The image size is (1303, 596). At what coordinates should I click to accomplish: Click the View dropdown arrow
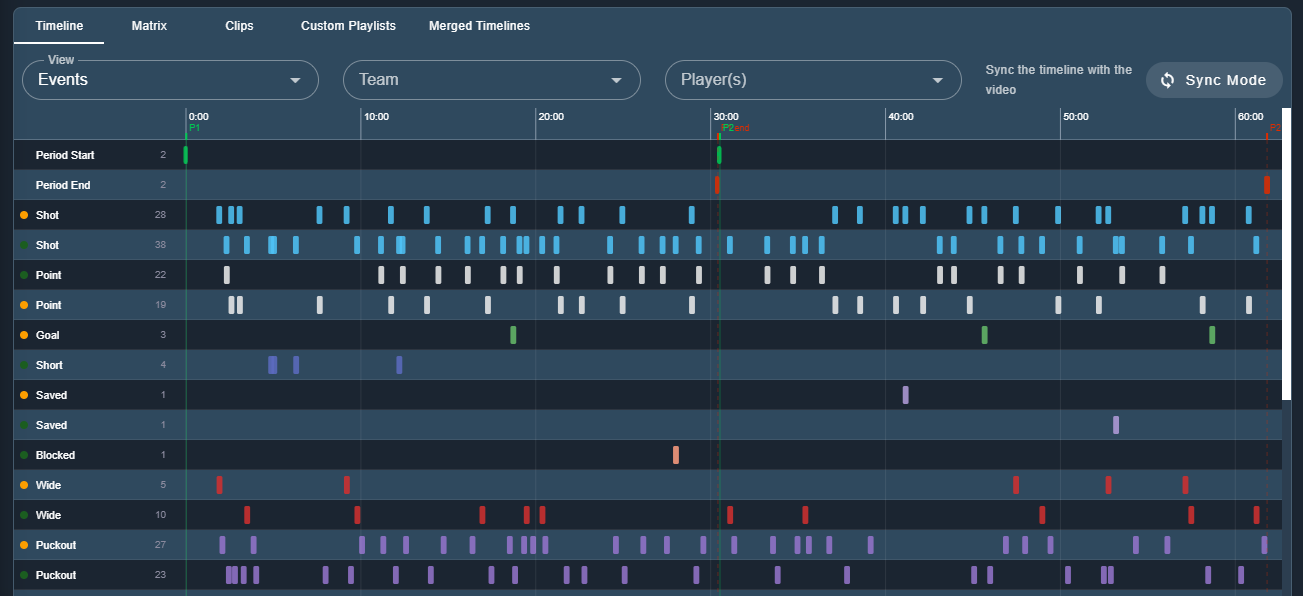[x=295, y=80]
